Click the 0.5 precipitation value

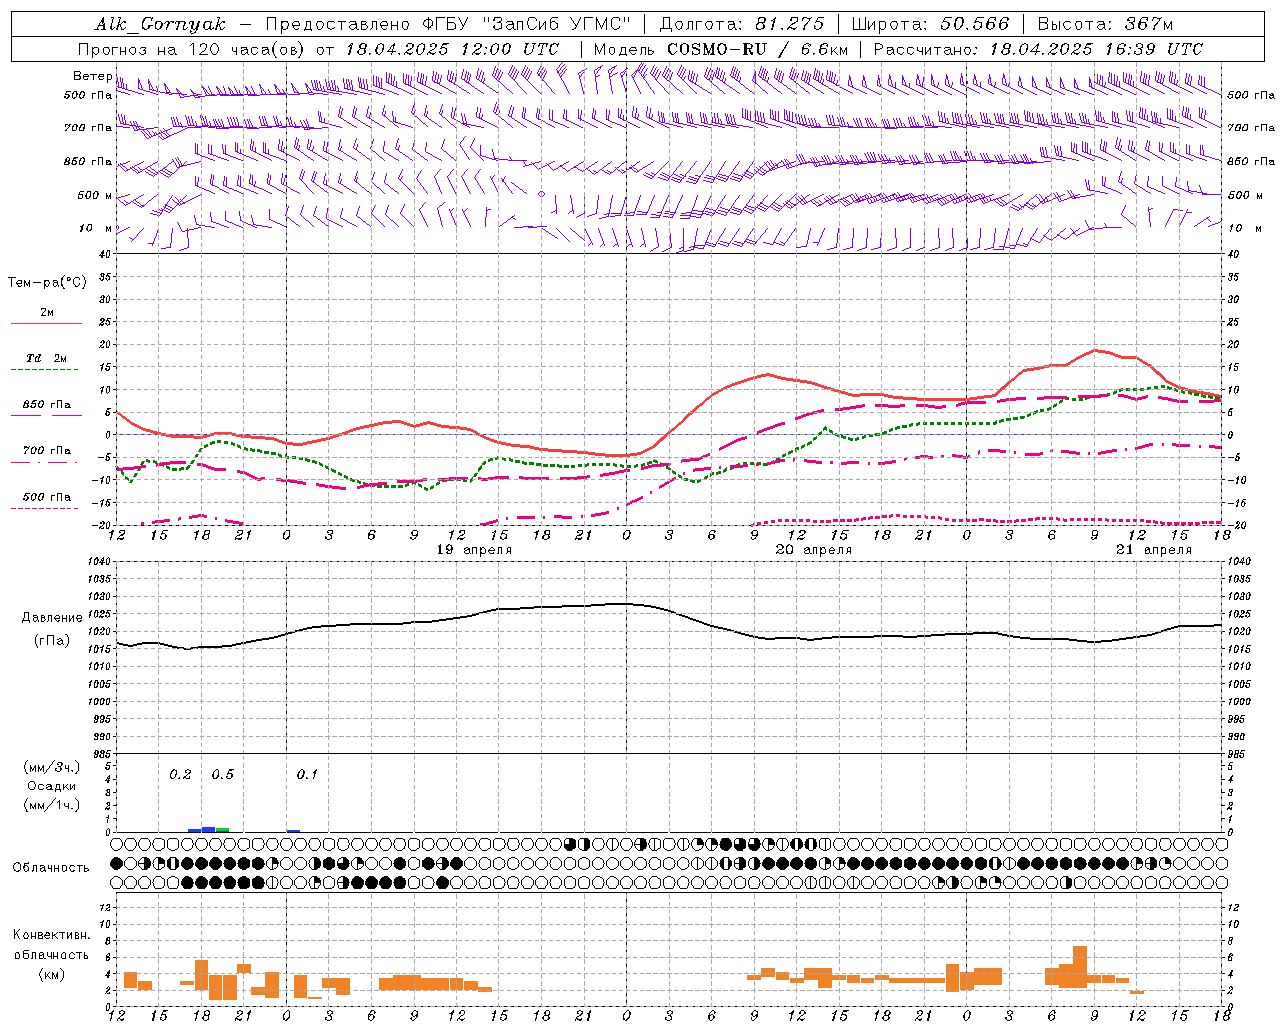(x=222, y=774)
